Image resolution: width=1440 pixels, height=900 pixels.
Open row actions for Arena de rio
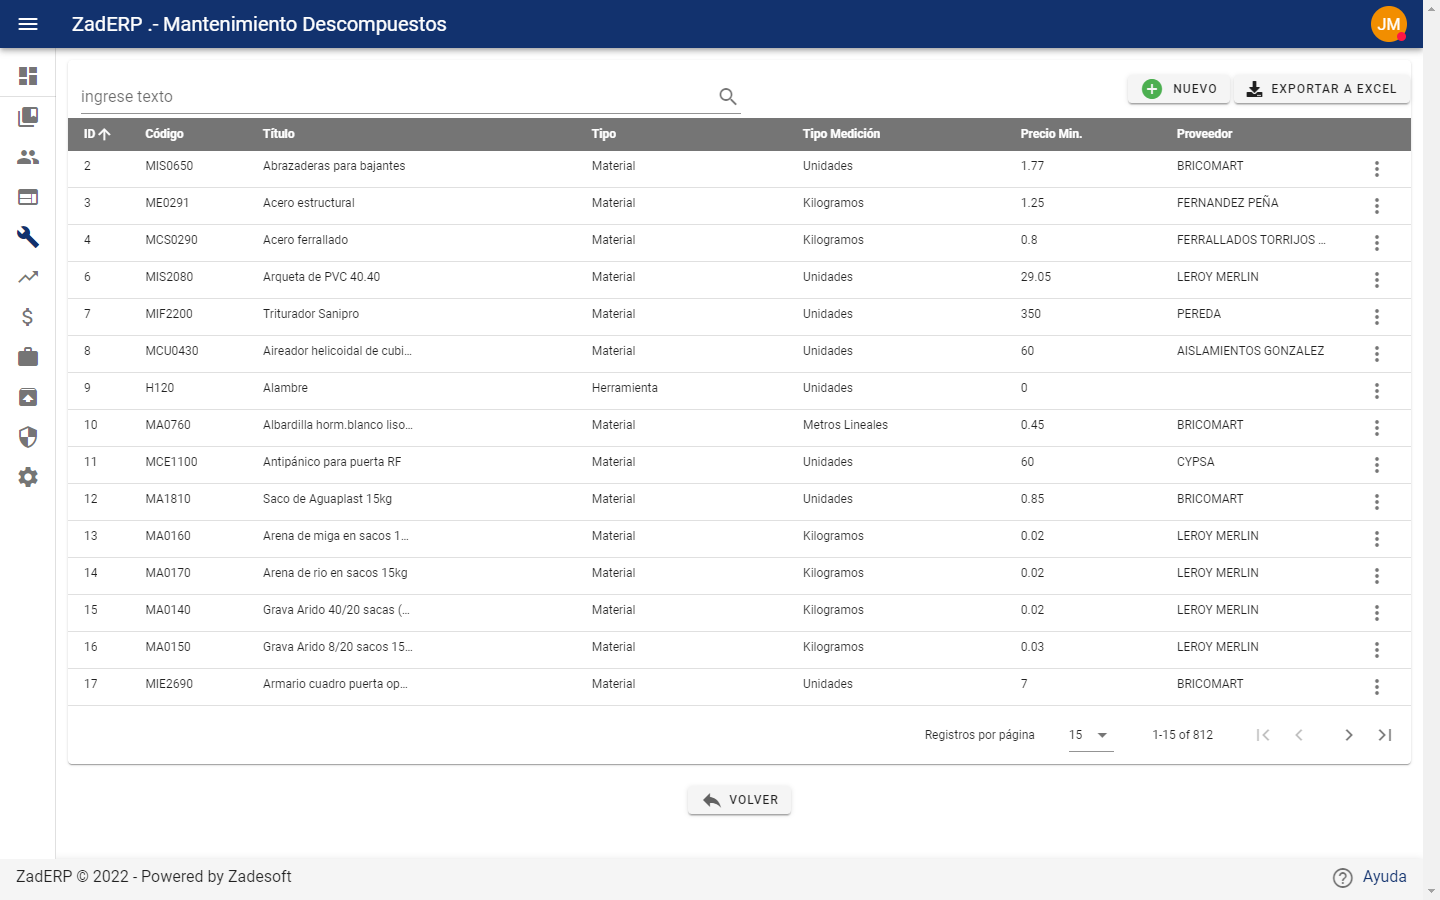[x=1377, y=576]
